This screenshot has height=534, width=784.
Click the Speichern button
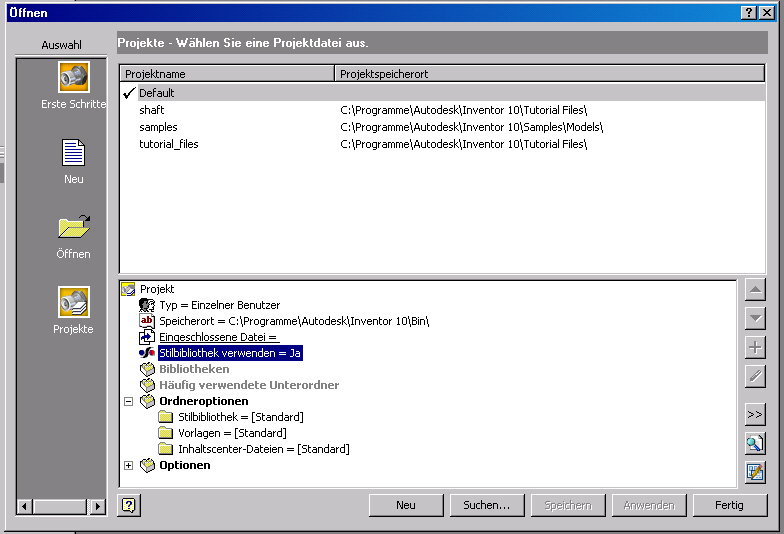tap(568, 505)
